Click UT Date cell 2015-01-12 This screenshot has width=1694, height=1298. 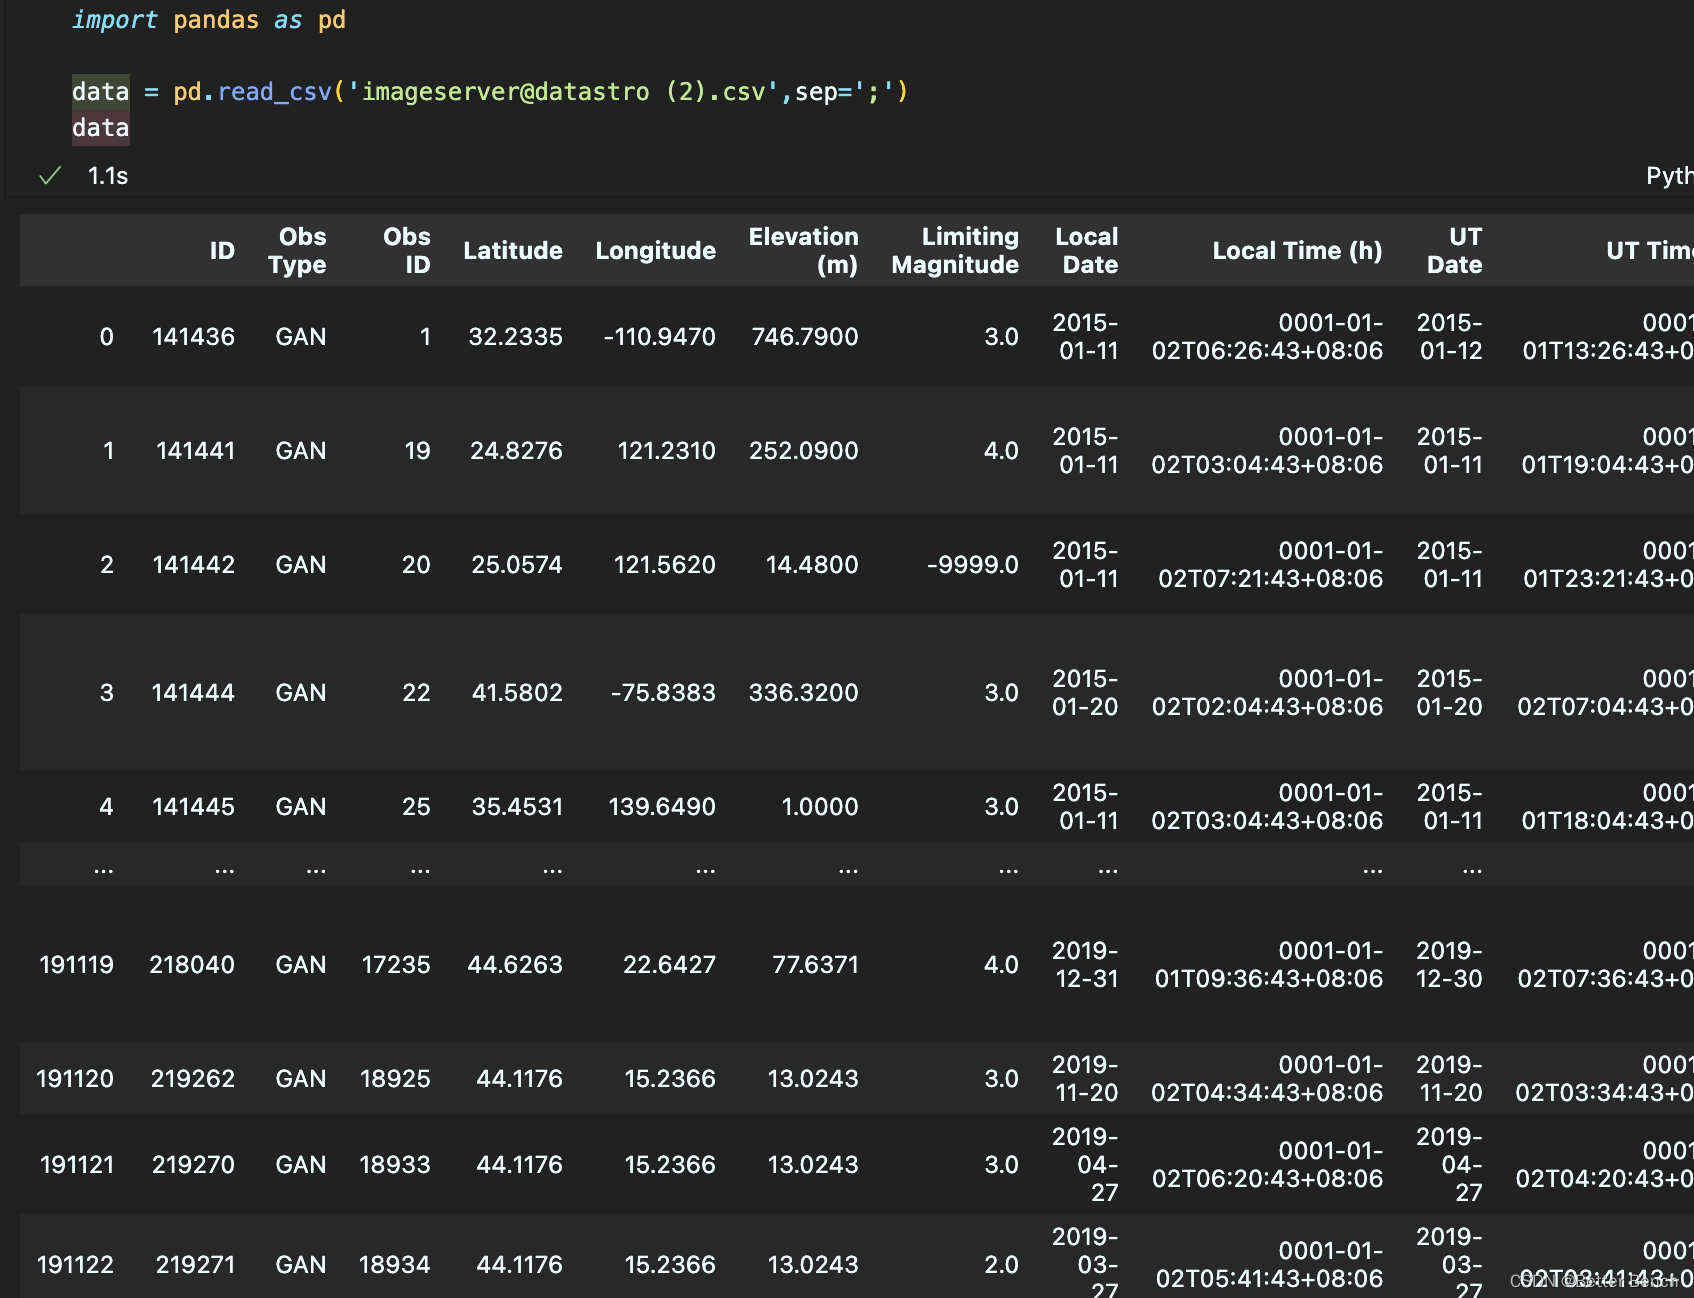point(1450,337)
